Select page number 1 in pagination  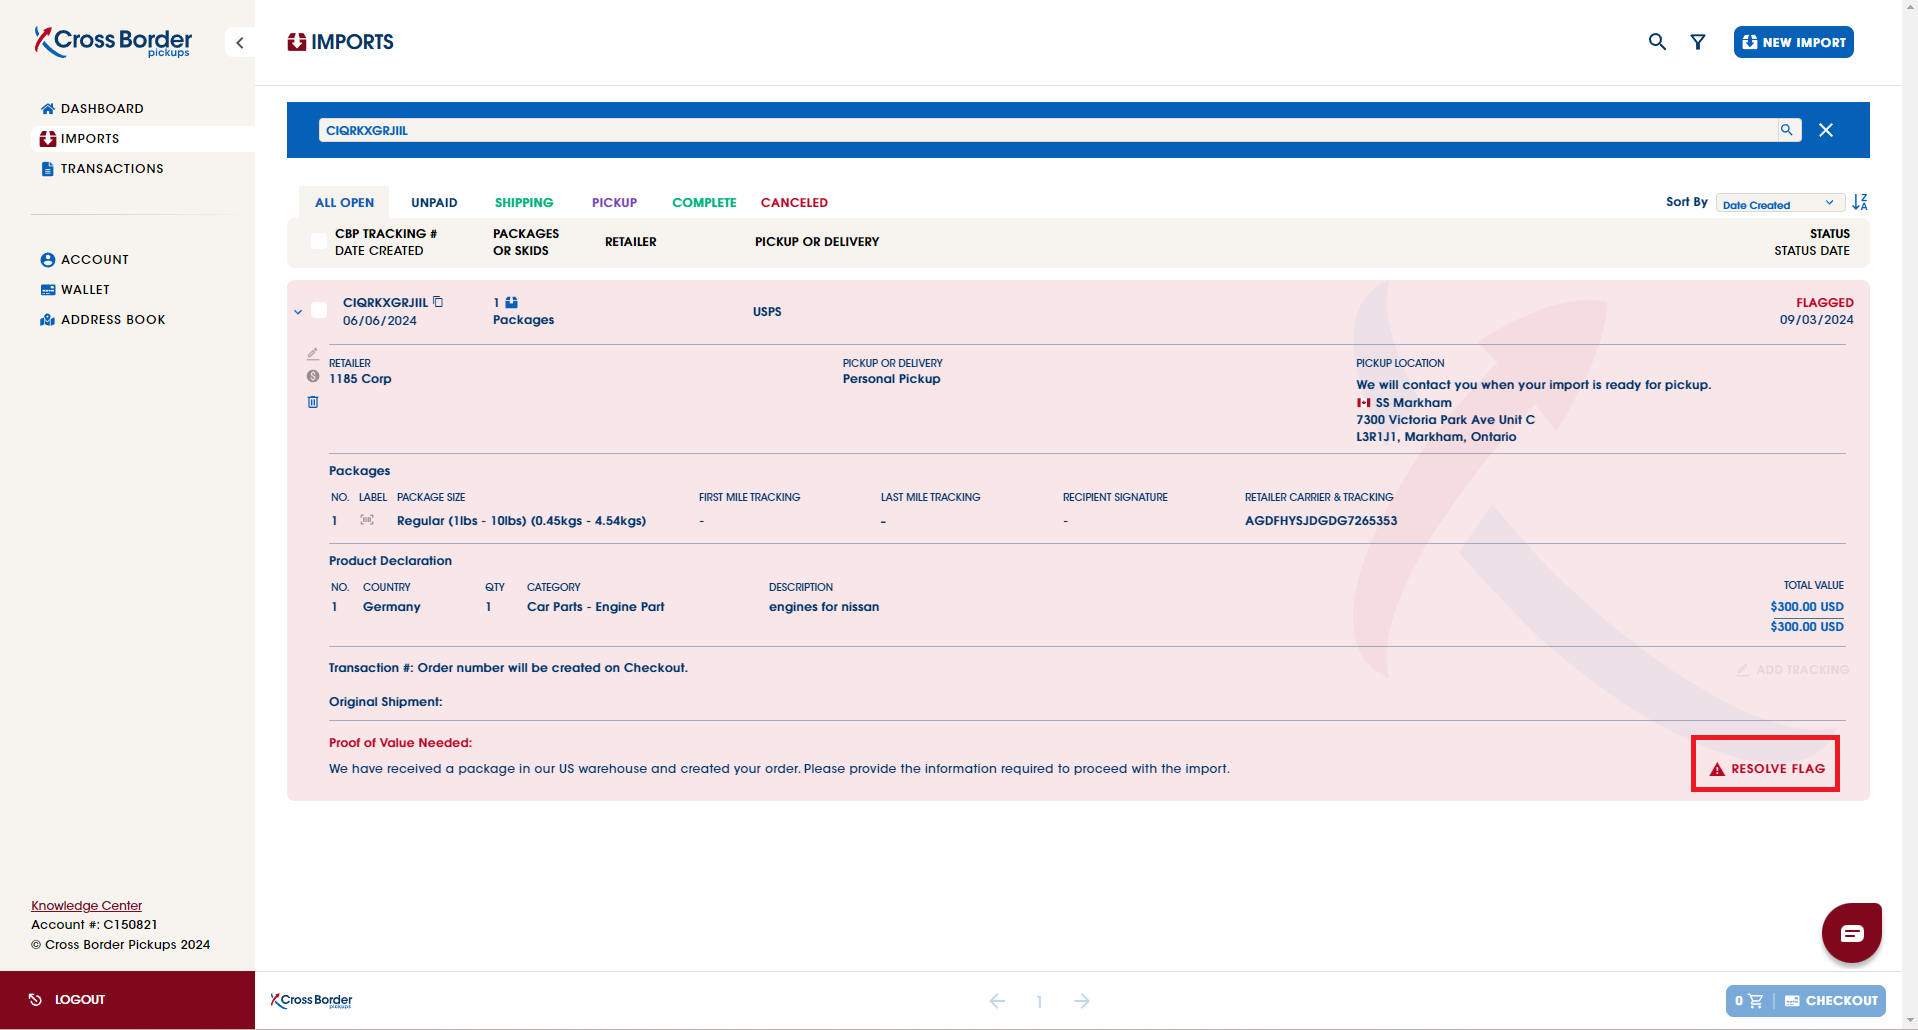coord(1040,1002)
